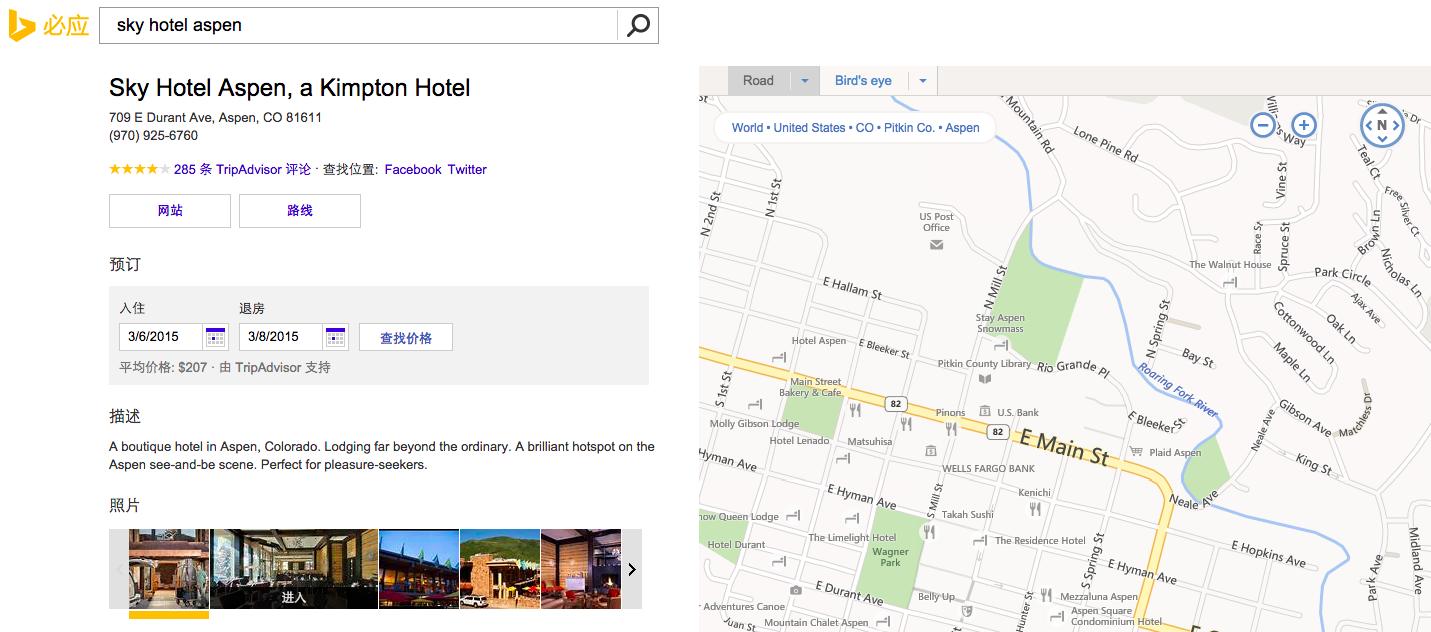
Task: Click the phone number (970) 925-6760
Action: [x=153, y=135]
